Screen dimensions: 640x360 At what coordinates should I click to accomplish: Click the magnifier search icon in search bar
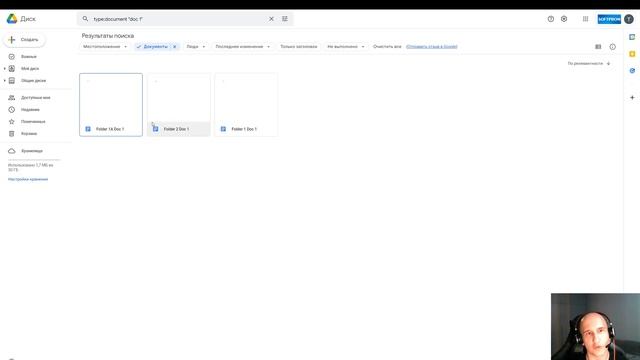tap(85, 19)
